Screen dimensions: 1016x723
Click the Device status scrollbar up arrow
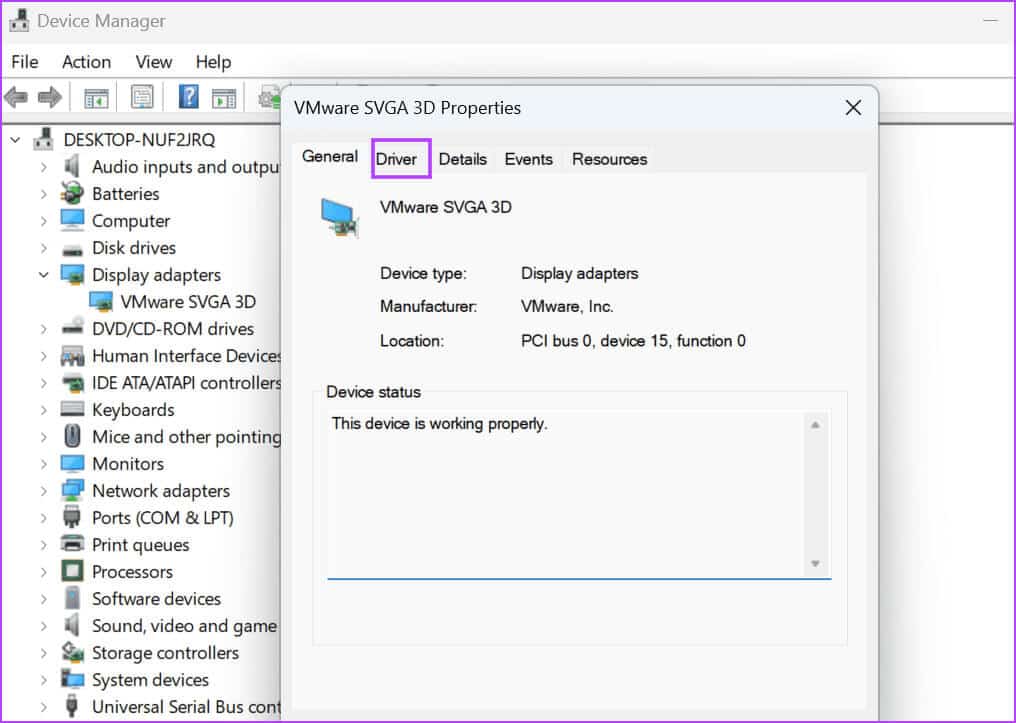click(x=816, y=425)
